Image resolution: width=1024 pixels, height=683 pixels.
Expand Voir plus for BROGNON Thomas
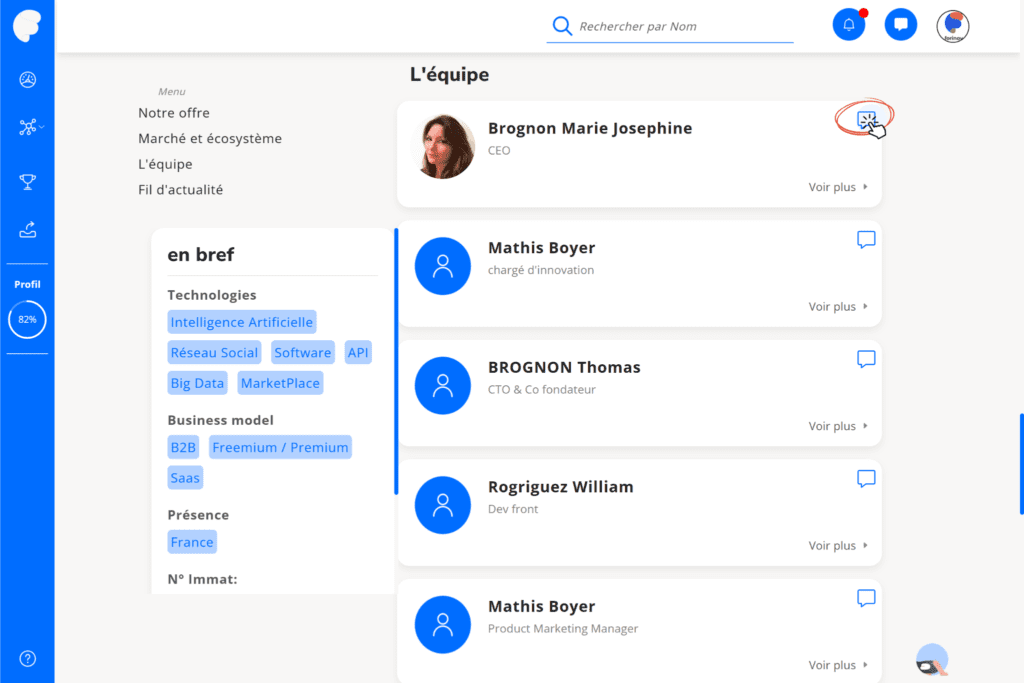click(x=838, y=426)
